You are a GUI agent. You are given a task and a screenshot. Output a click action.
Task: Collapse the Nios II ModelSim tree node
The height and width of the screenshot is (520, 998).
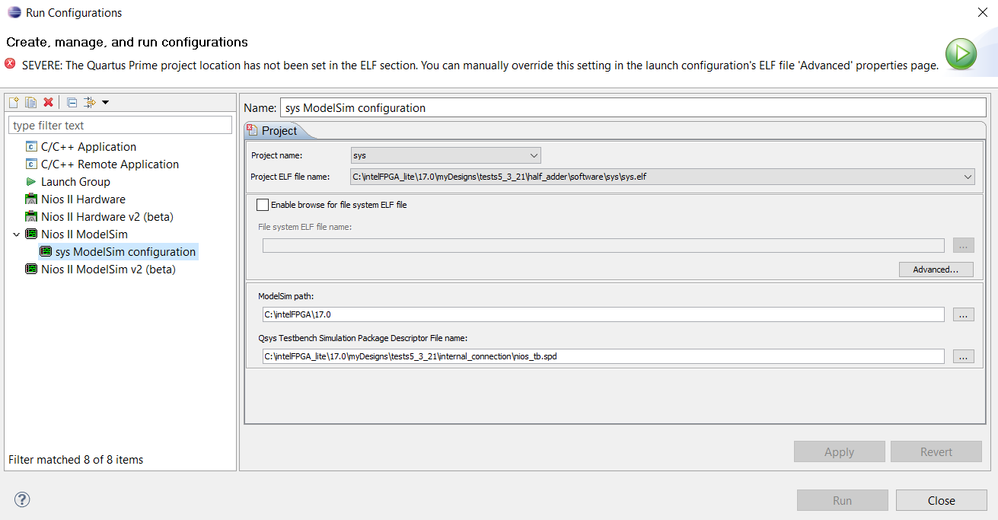click(14, 234)
